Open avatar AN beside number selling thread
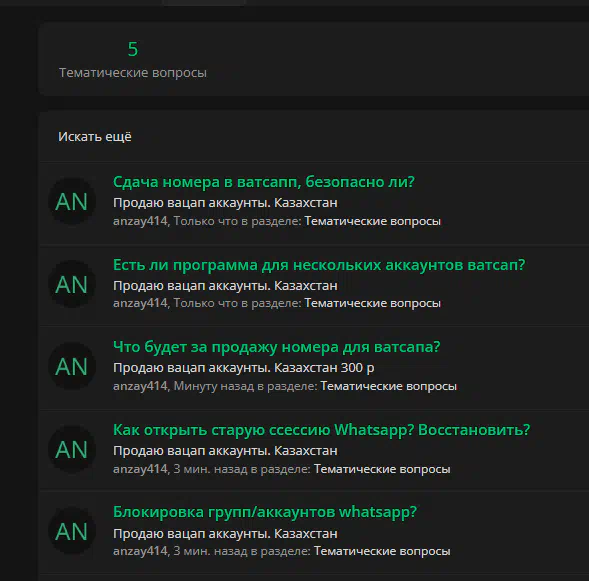The image size is (589, 581). [x=72, y=366]
